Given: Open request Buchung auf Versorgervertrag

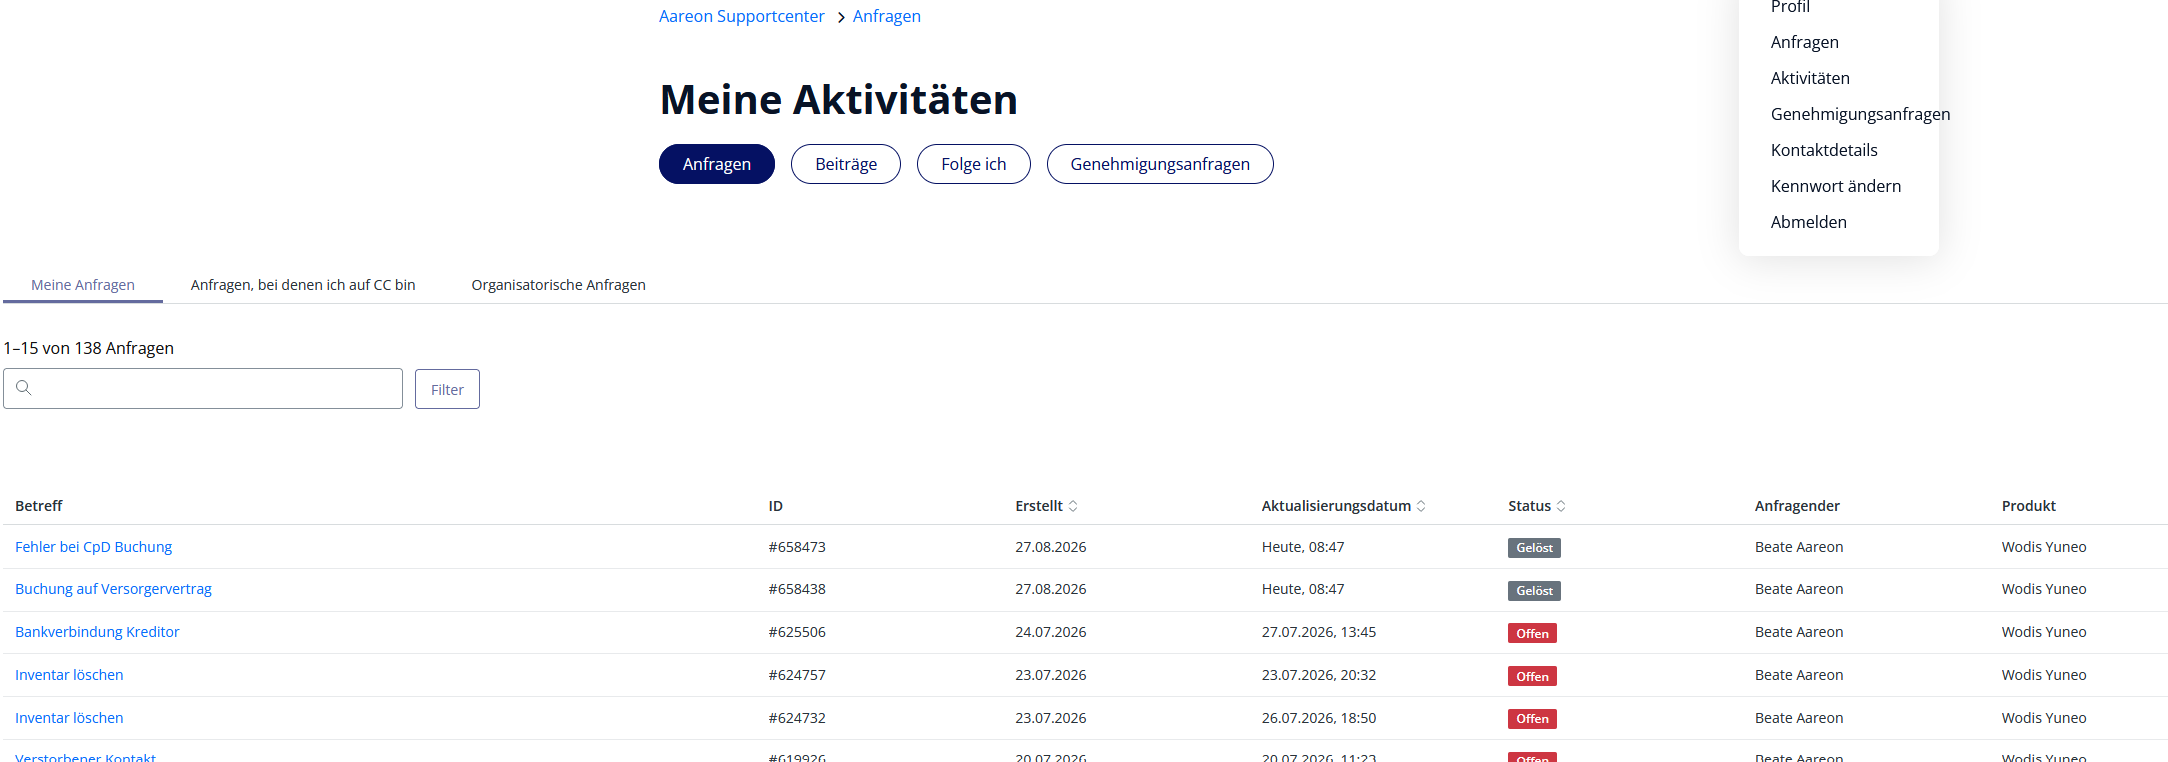Looking at the screenshot, I should 113,589.
